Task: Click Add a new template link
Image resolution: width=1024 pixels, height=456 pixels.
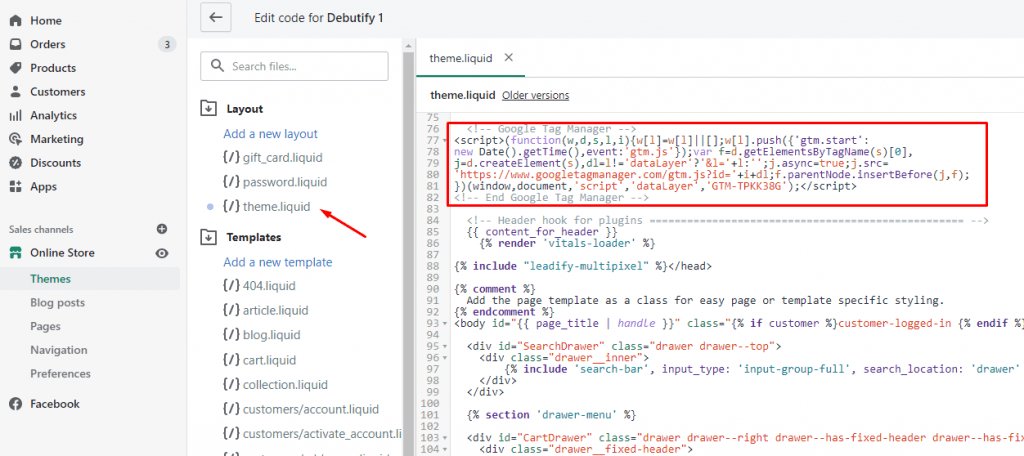Action: (278, 262)
